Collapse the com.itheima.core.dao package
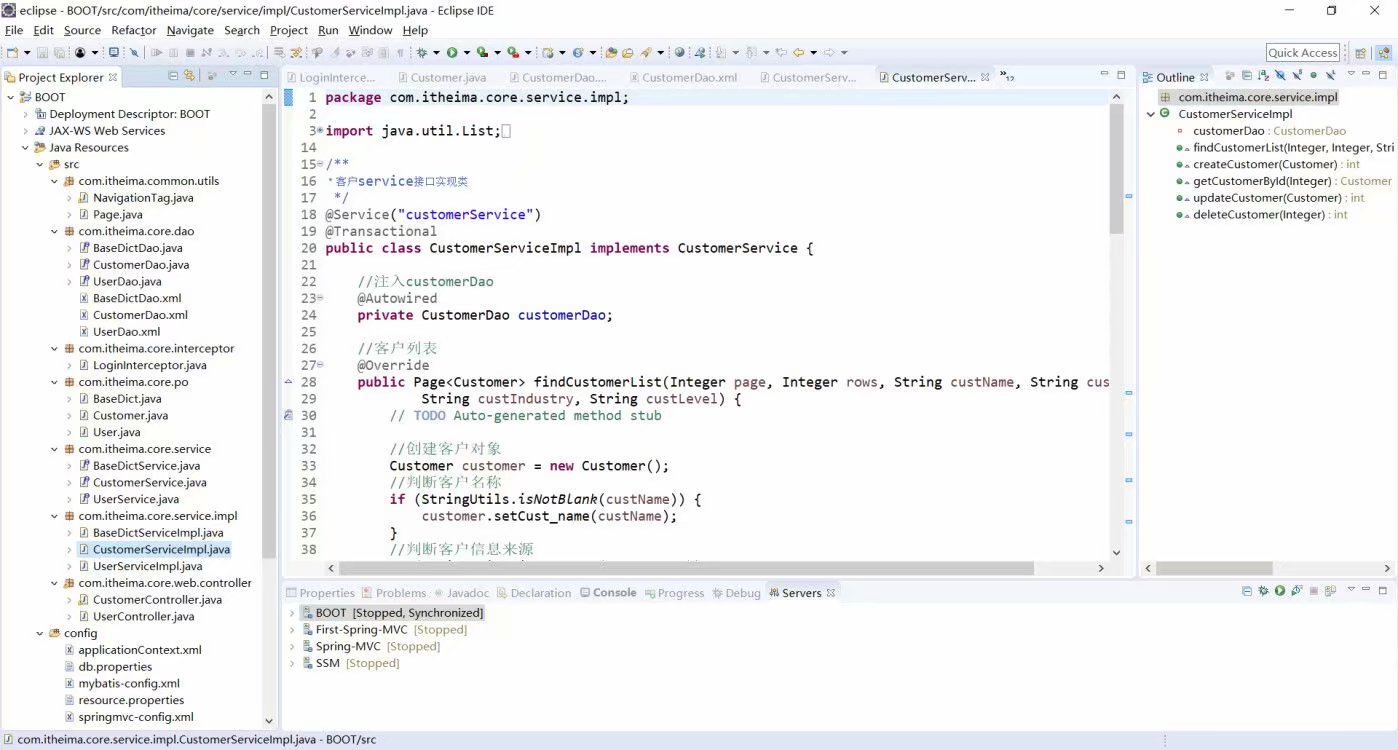 pyautogui.click(x=54, y=231)
